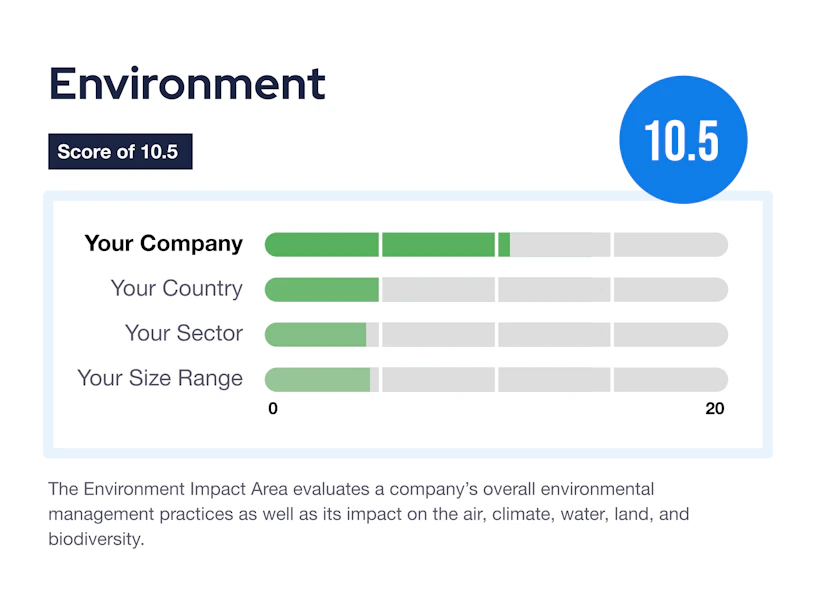Click the gray last segment of Your Country bar
This screenshot has width=816, height=612.
click(x=671, y=290)
